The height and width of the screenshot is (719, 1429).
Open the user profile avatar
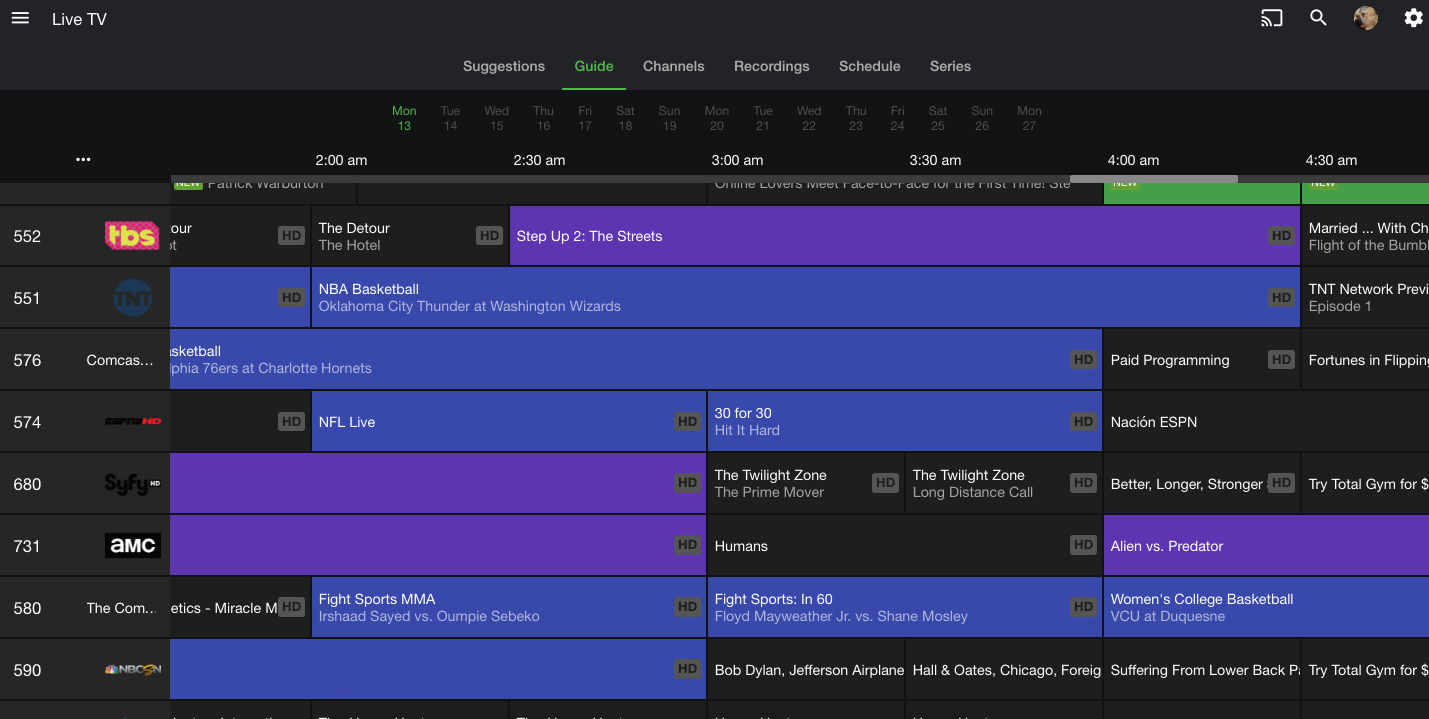tap(1365, 18)
